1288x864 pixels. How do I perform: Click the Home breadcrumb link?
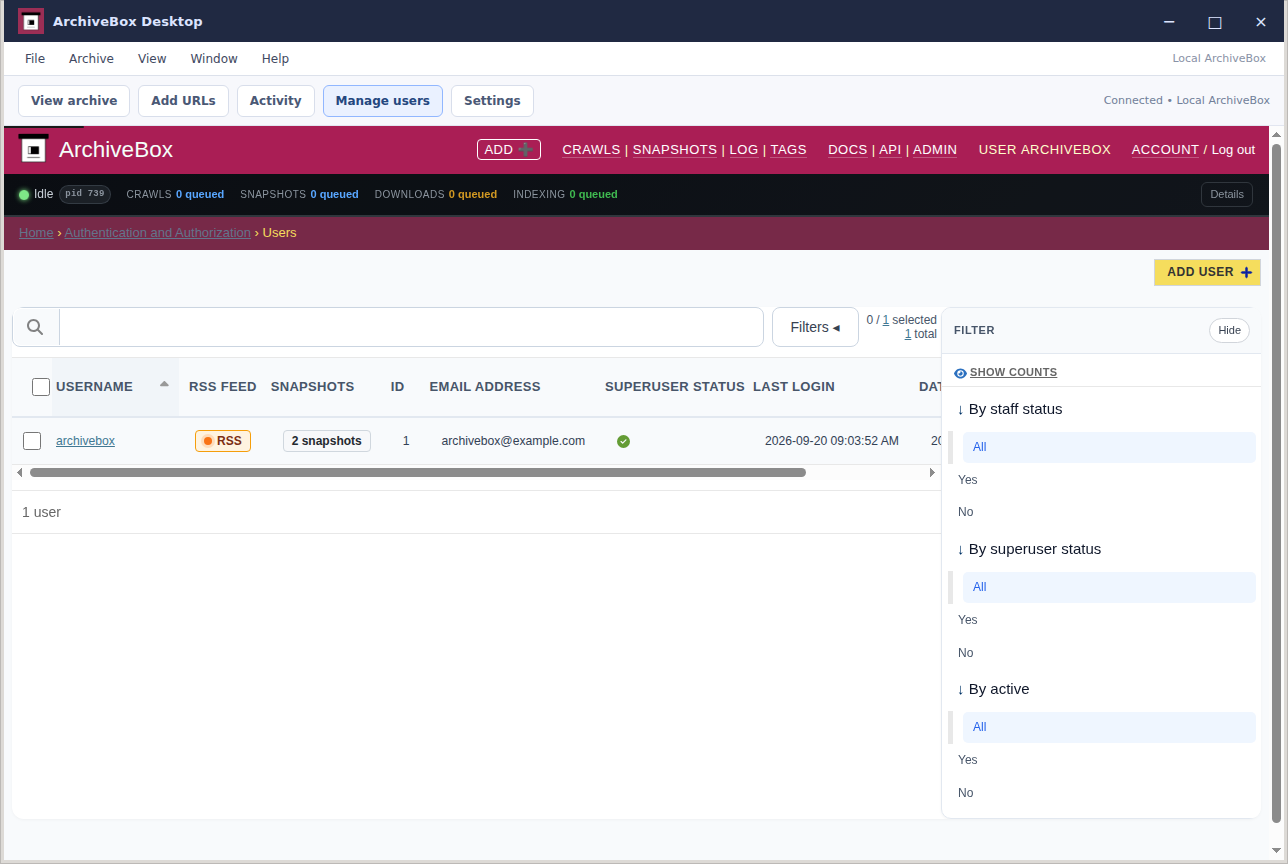(36, 233)
